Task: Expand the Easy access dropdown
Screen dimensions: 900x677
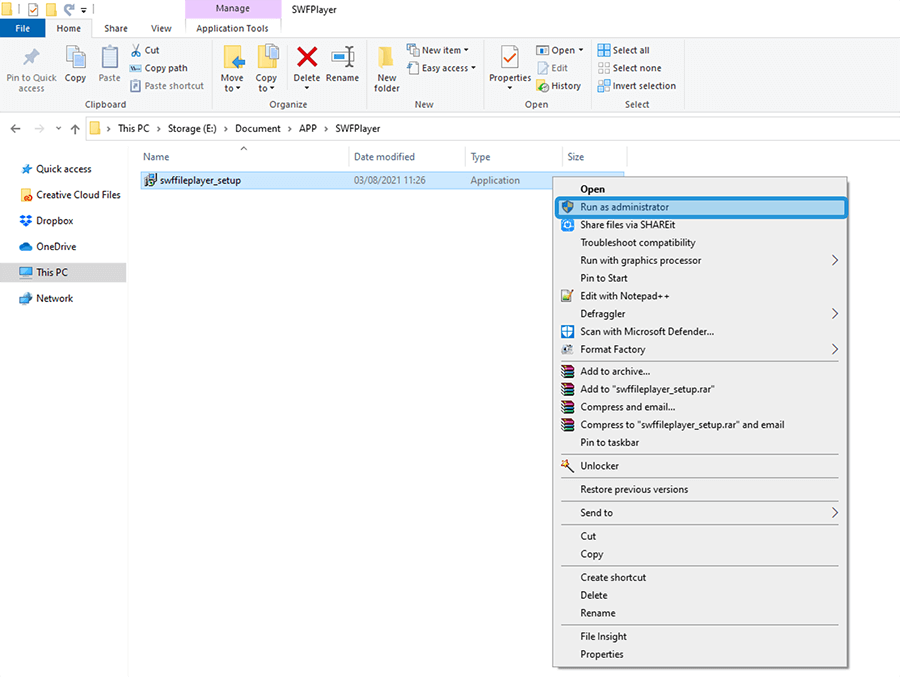Action: point(474,68)
